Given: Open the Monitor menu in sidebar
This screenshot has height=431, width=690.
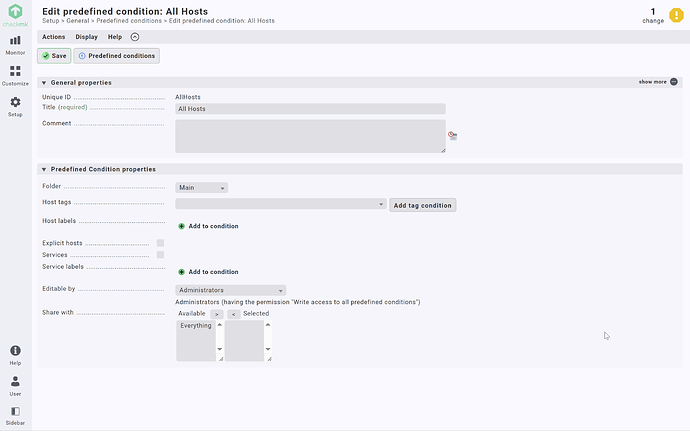Looking at the screenshot, I should click(15, 45).
